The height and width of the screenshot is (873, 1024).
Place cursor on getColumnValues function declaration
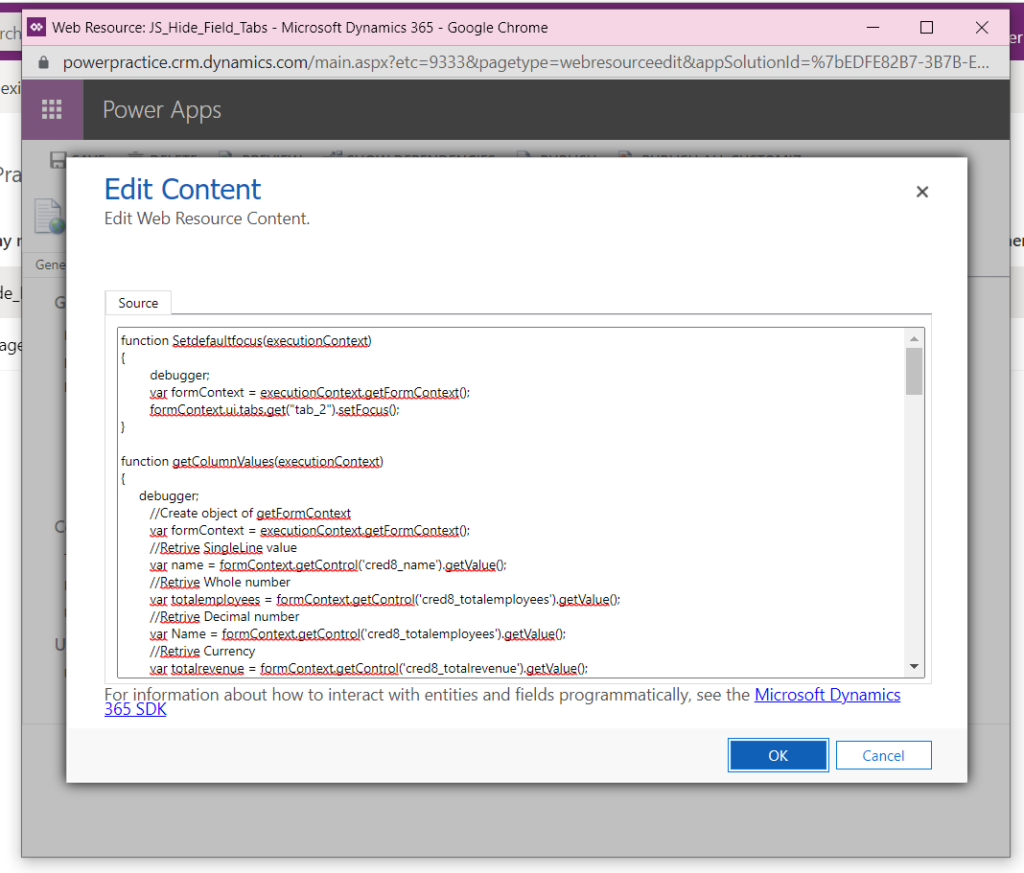click(251, 461)
